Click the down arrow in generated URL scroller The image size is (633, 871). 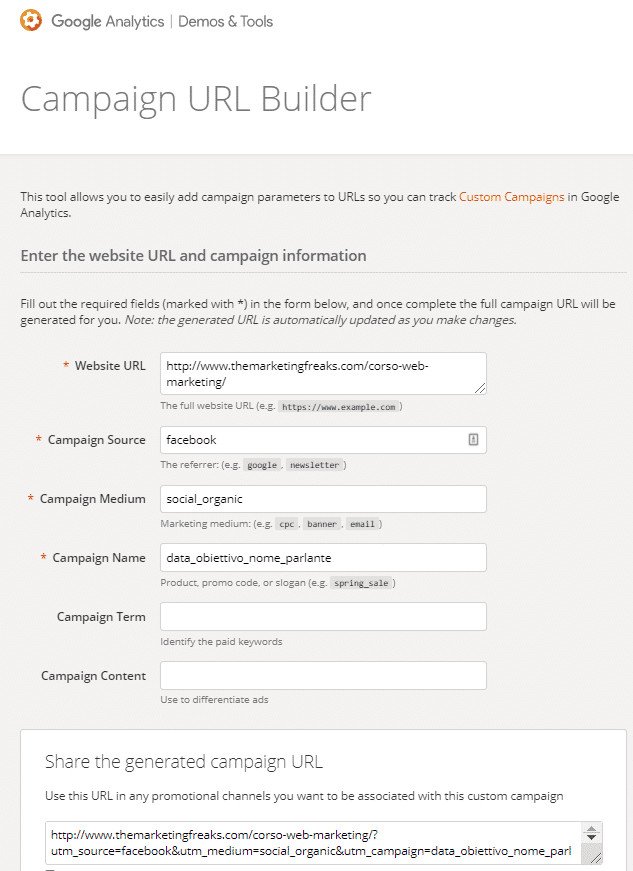click(x=591, y=837)
